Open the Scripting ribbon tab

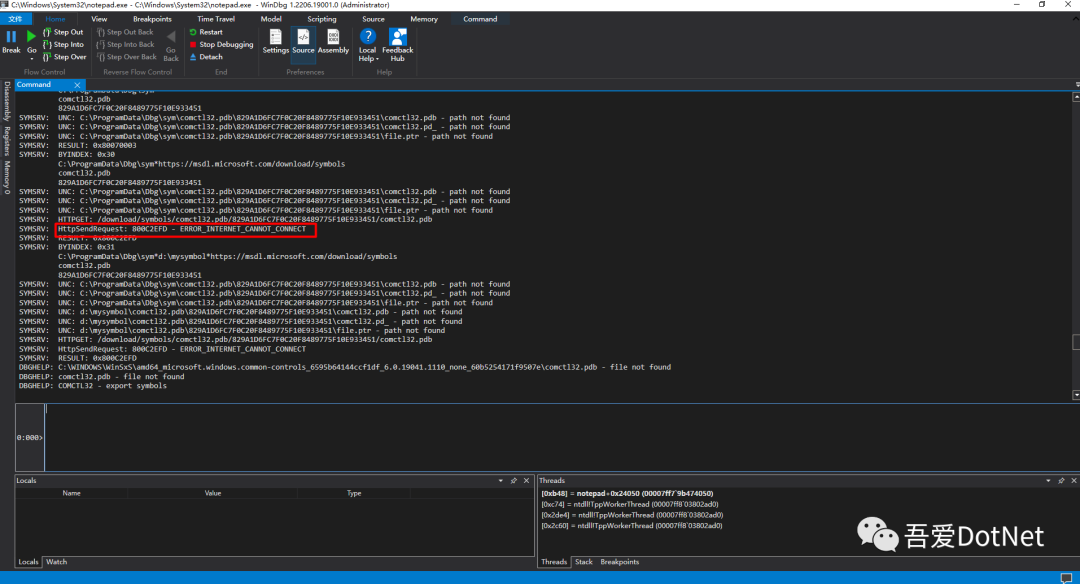click(322, 19)
